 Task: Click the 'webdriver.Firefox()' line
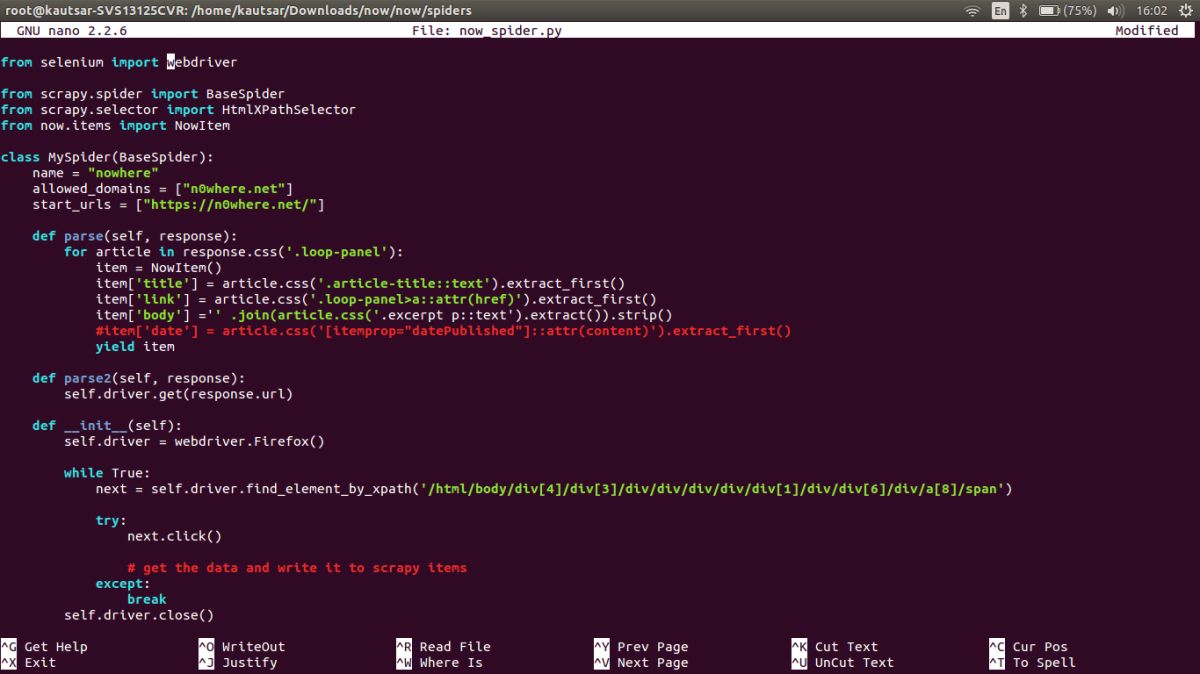tap(194, 441)
